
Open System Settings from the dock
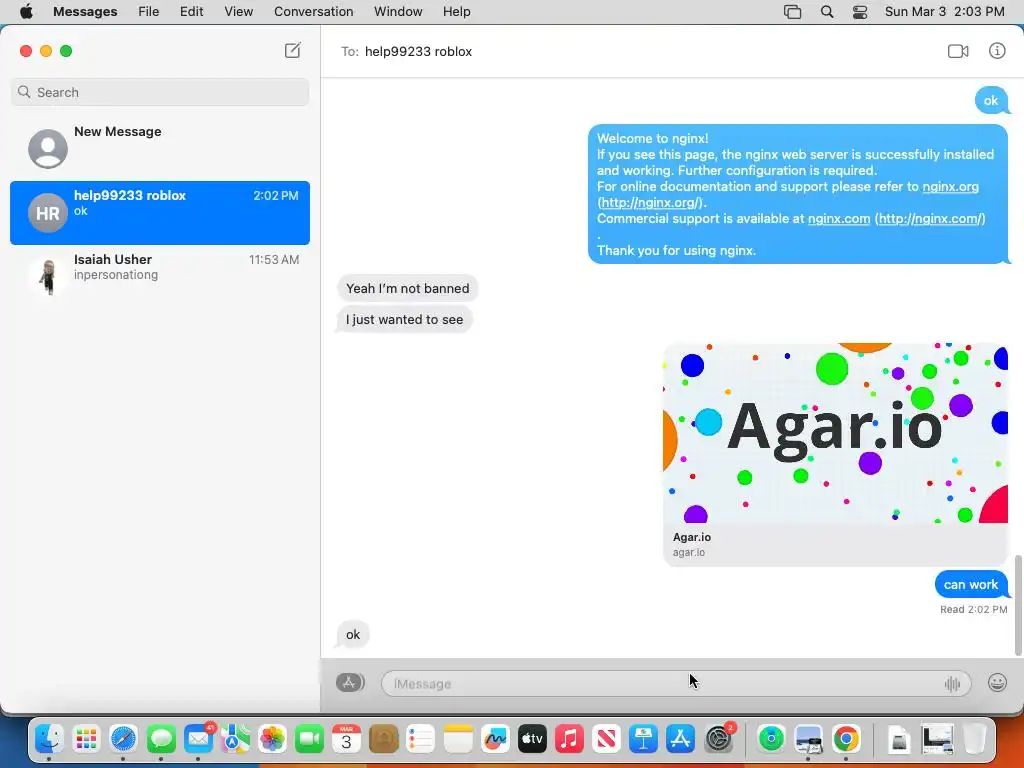click(718, 739)
